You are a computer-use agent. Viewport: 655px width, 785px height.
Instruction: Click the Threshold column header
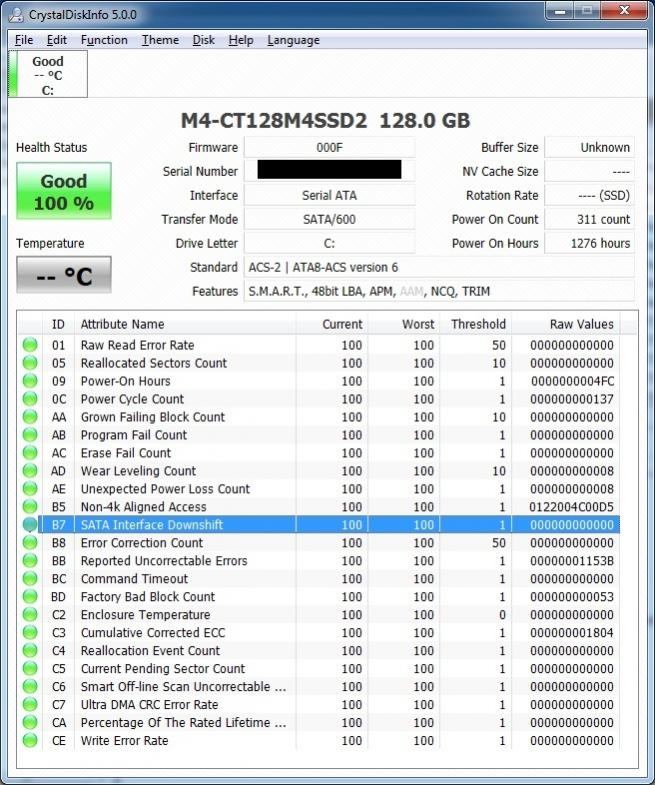475,324
